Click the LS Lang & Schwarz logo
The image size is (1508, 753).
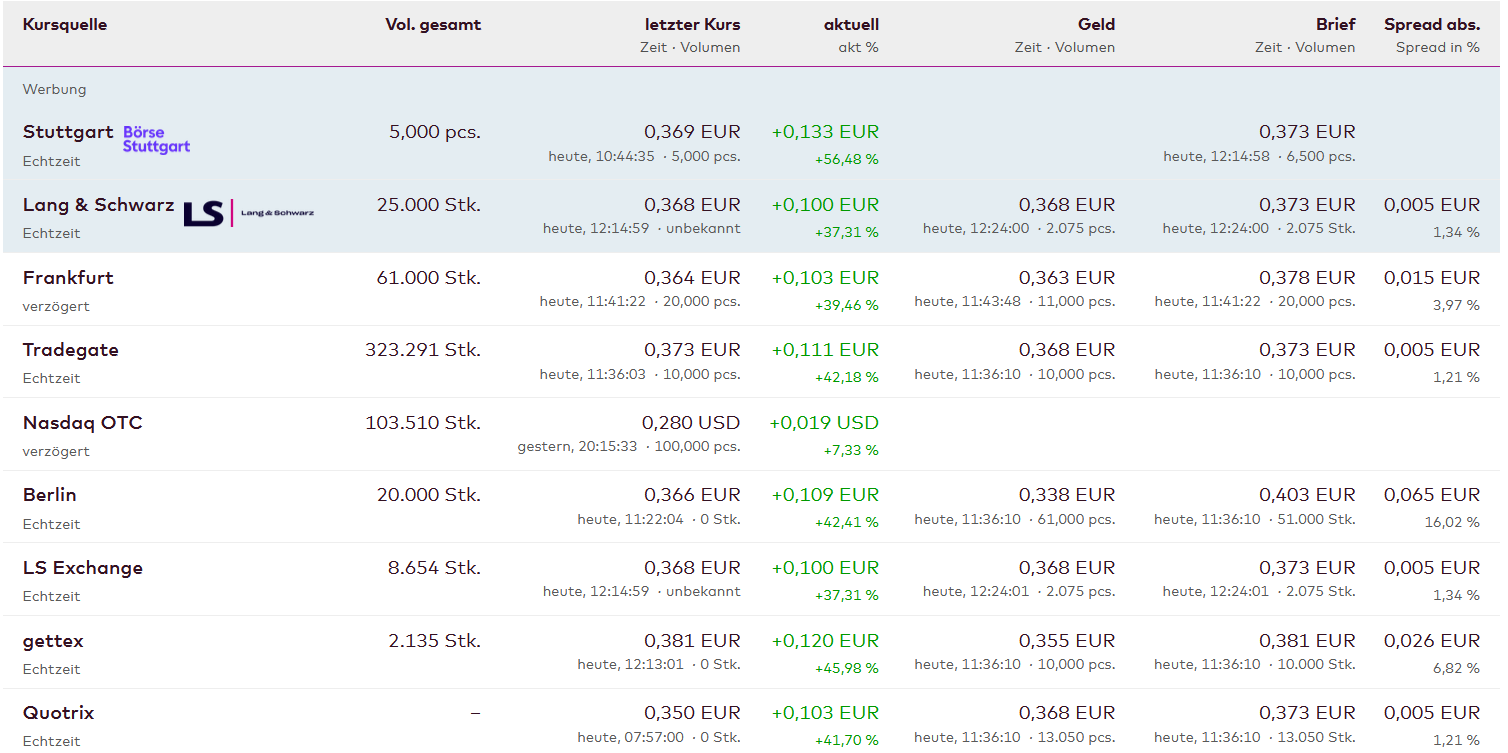[x=249, y=212]
